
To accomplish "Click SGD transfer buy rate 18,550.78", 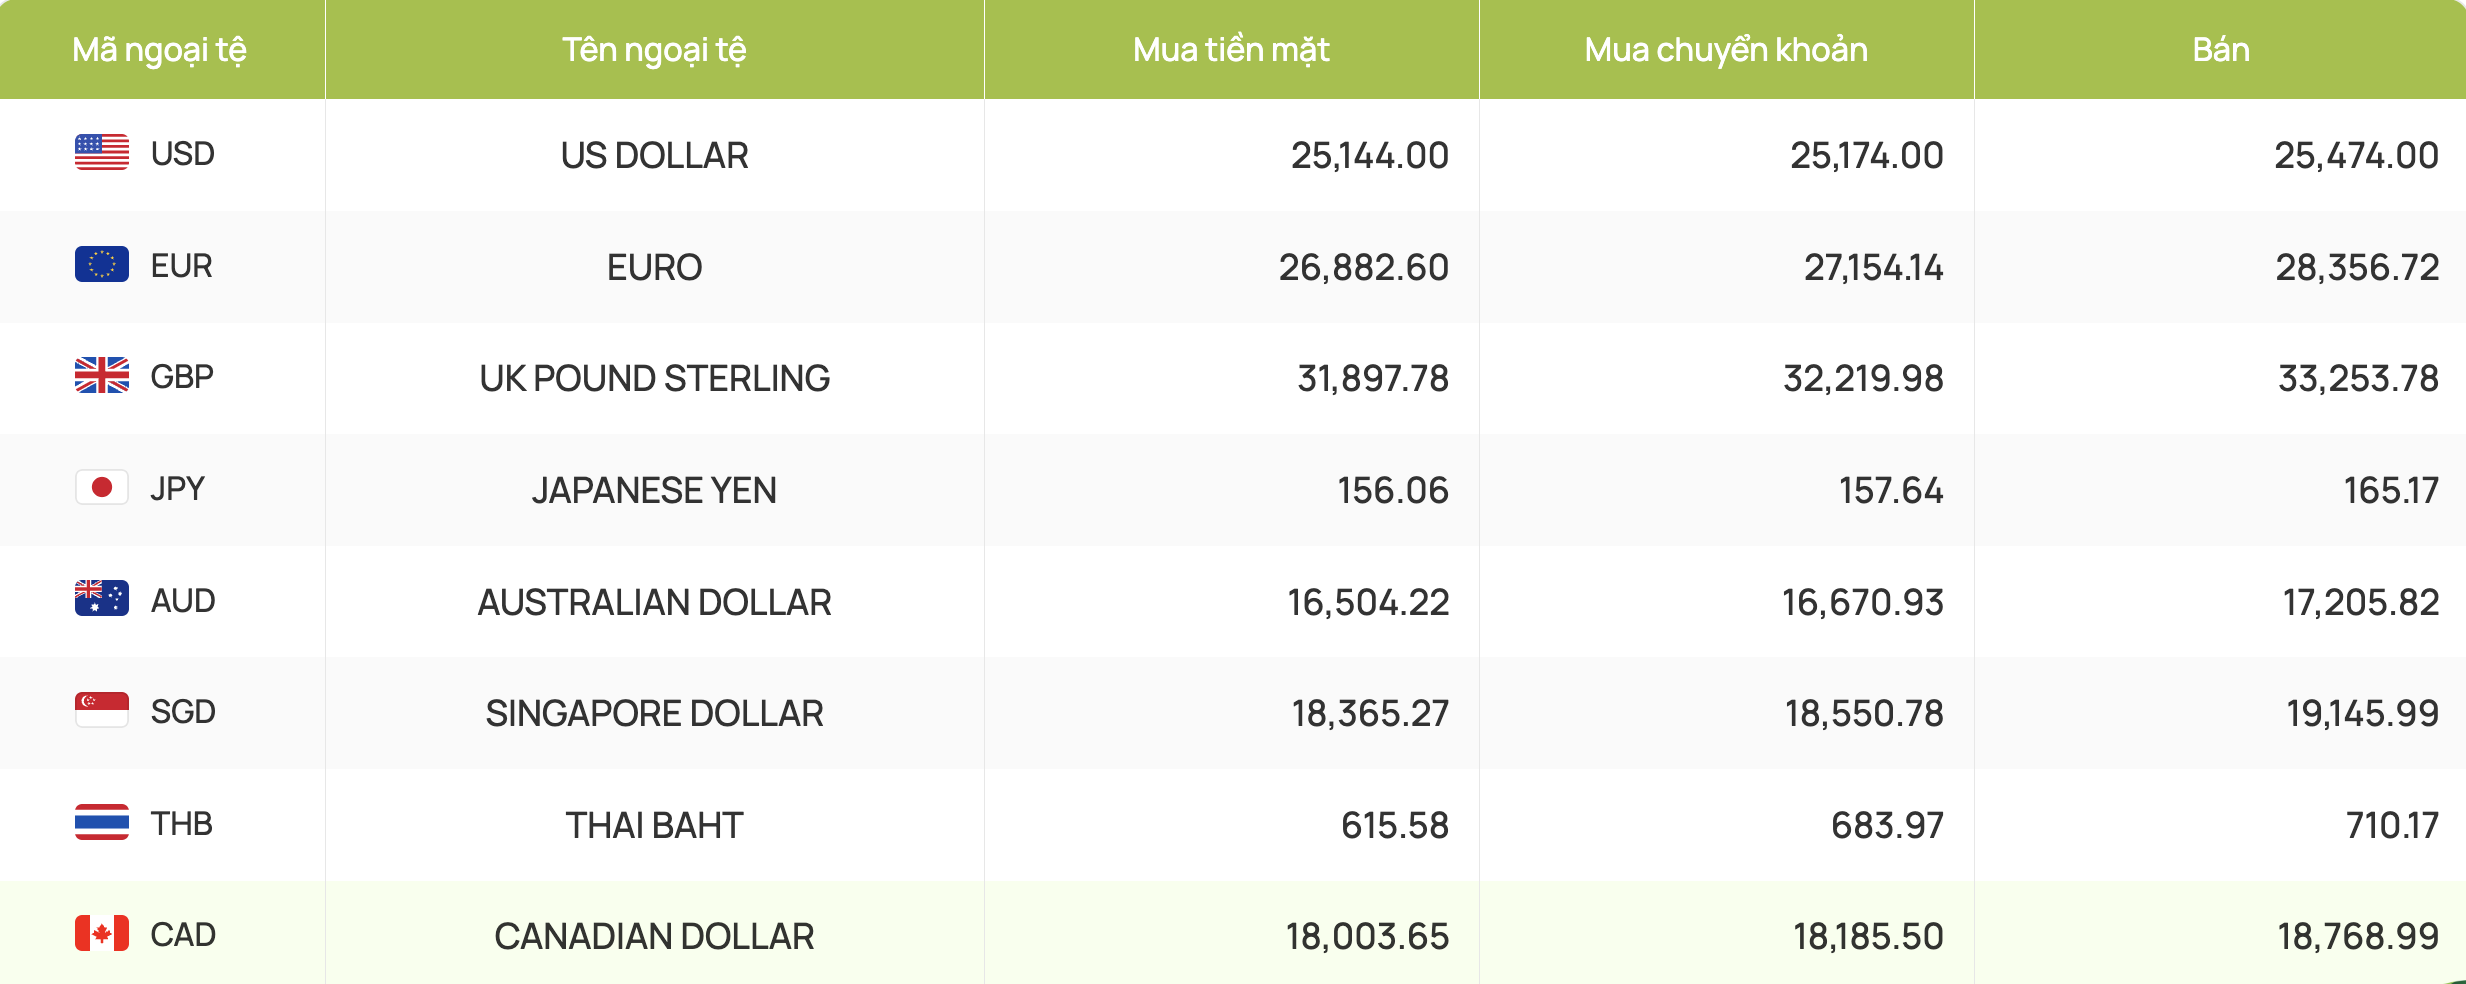I will [x=1864, y=713].
